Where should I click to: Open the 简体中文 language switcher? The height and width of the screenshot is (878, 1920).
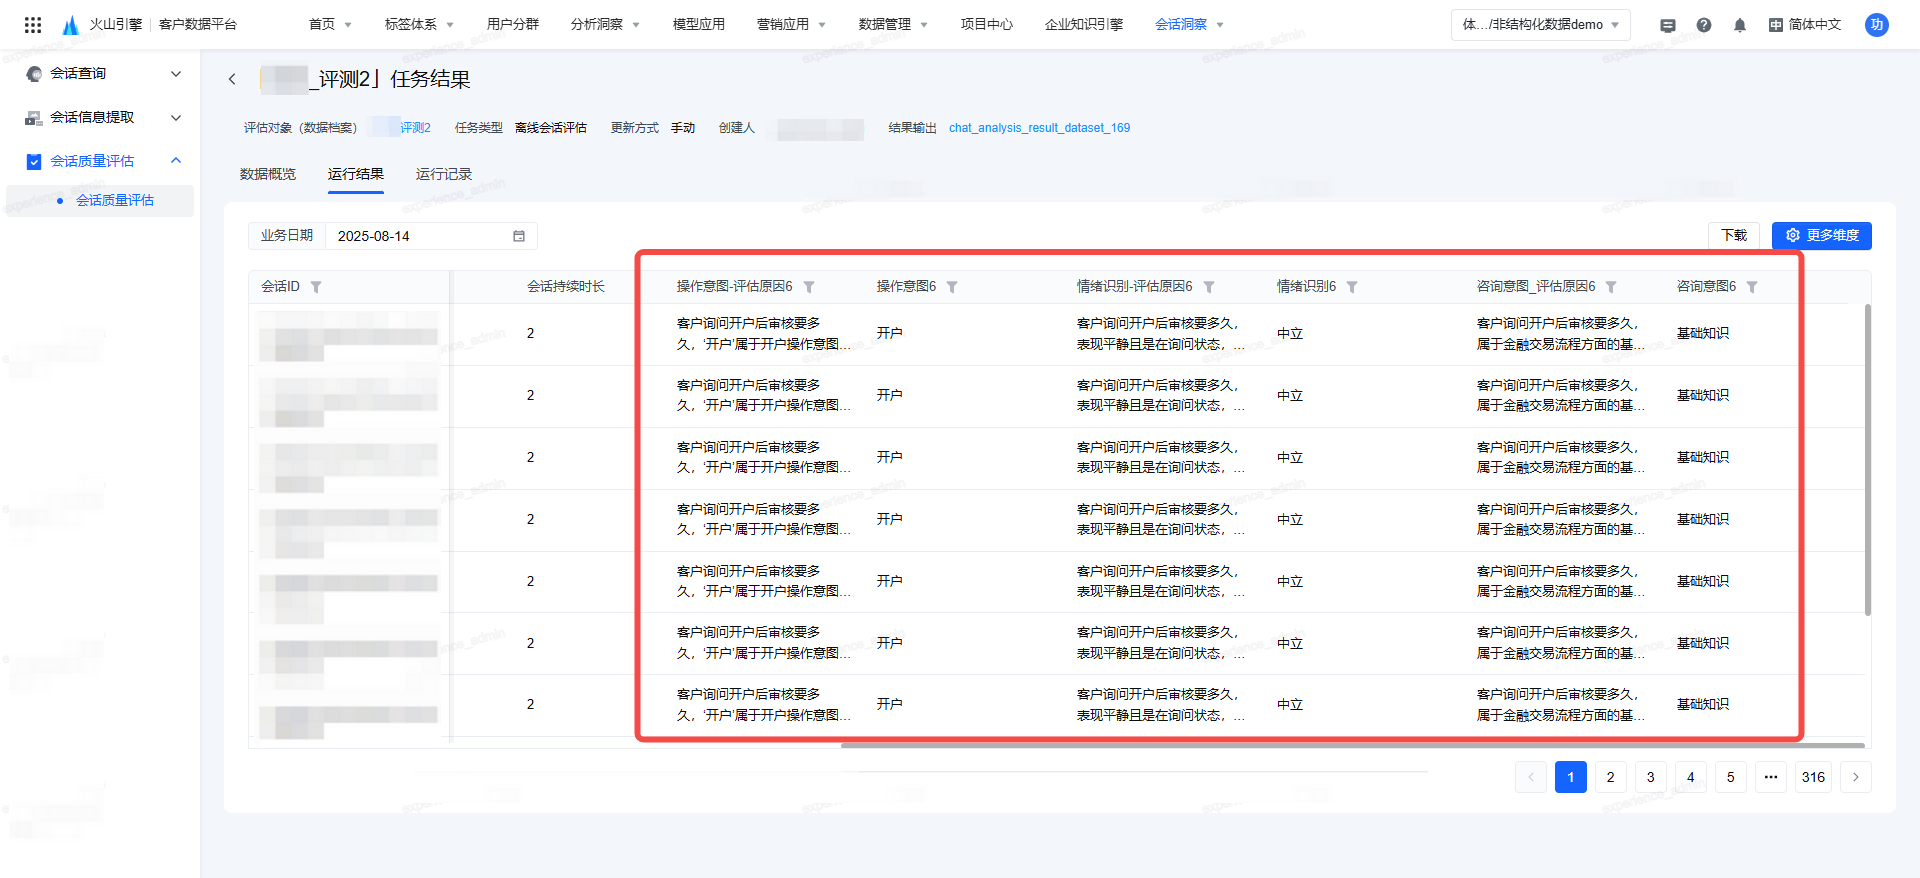point(1805,25)
